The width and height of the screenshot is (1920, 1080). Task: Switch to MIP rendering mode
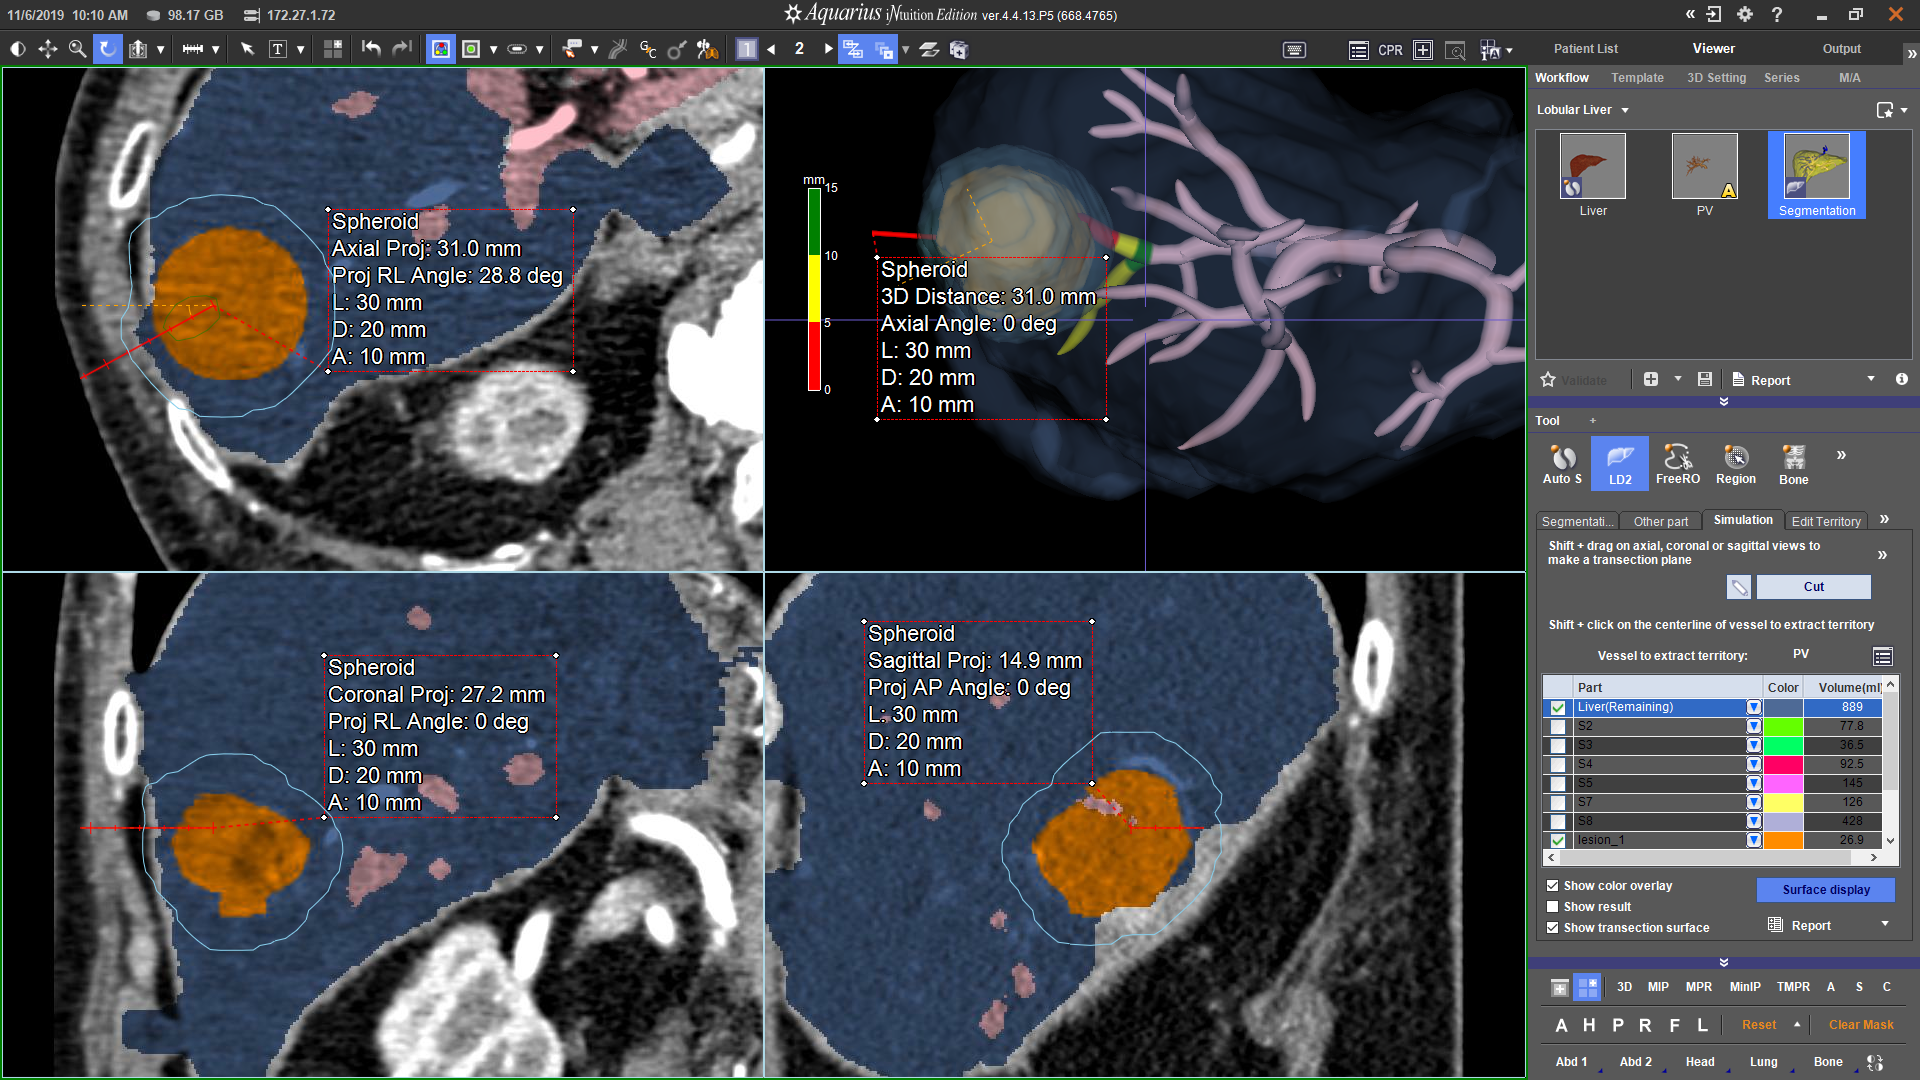(1658, 987)
